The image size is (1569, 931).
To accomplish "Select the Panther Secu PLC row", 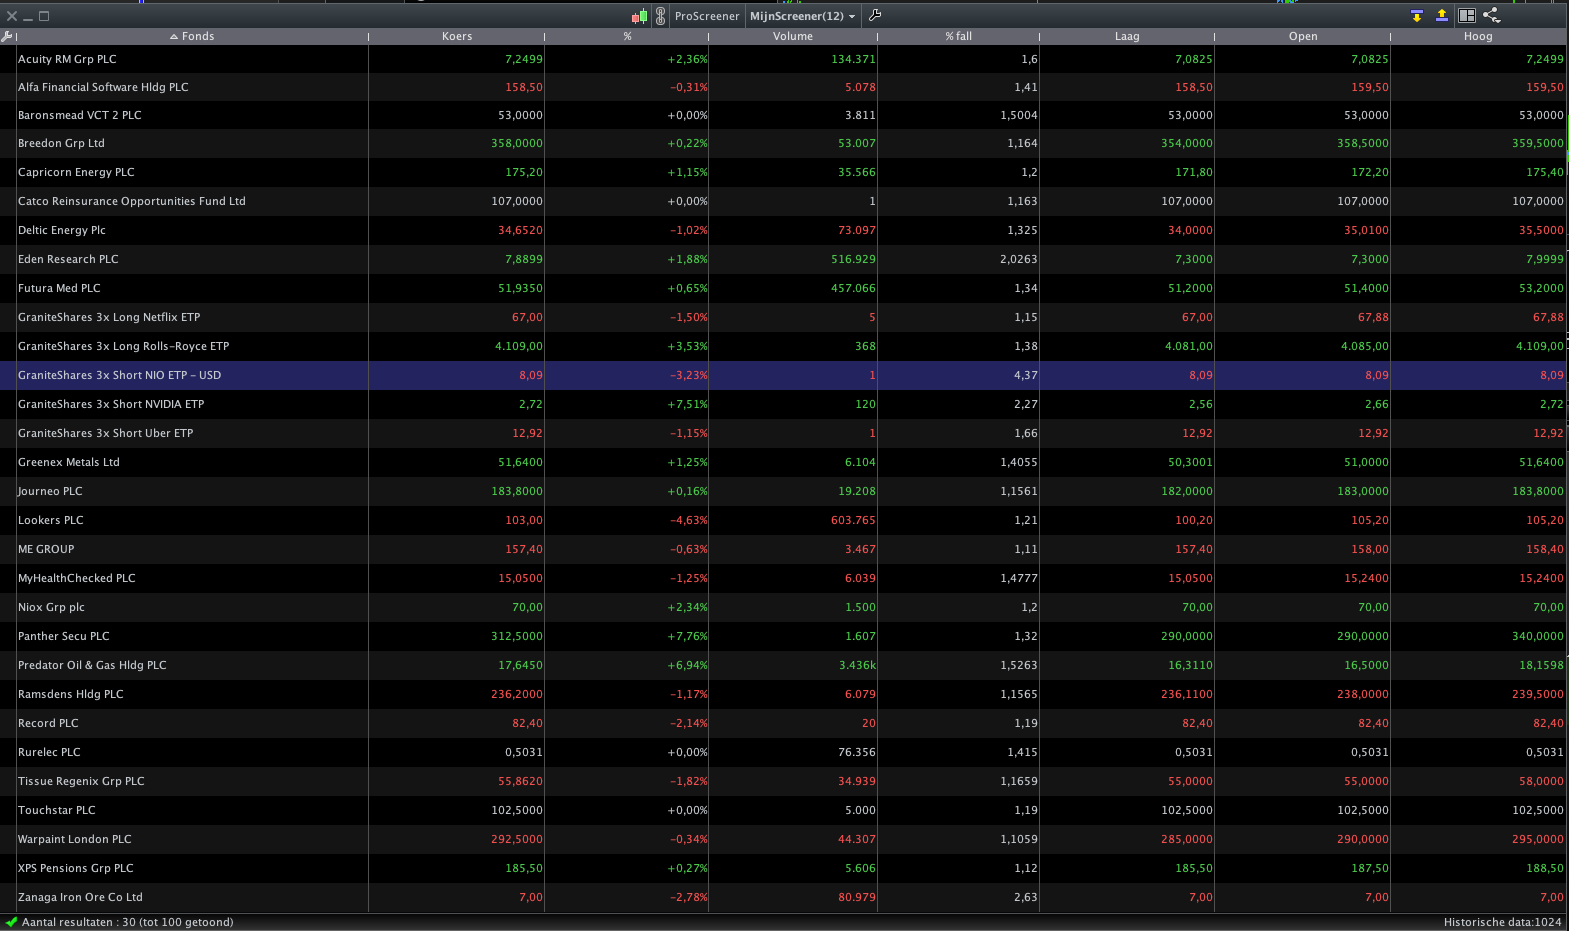I will point(783,636).
